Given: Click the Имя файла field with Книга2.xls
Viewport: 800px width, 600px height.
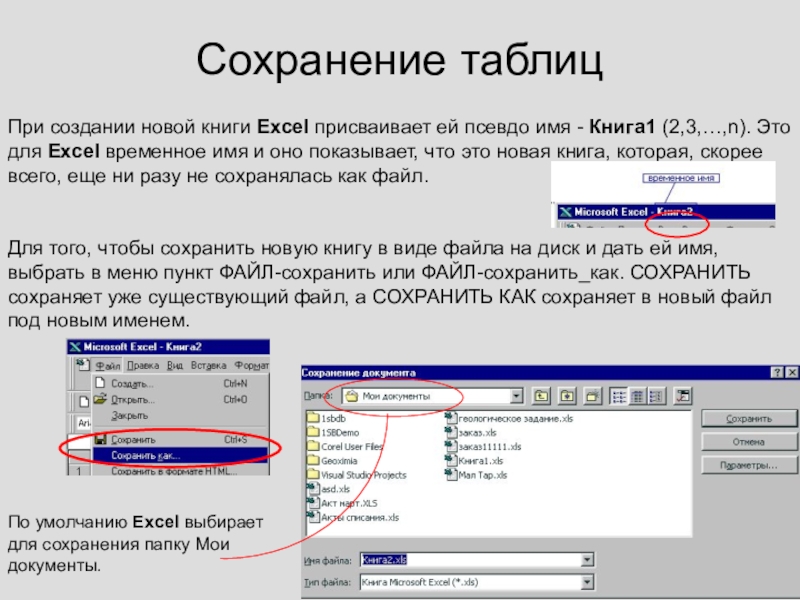Looking at the screenshot, I should (477, 560).
